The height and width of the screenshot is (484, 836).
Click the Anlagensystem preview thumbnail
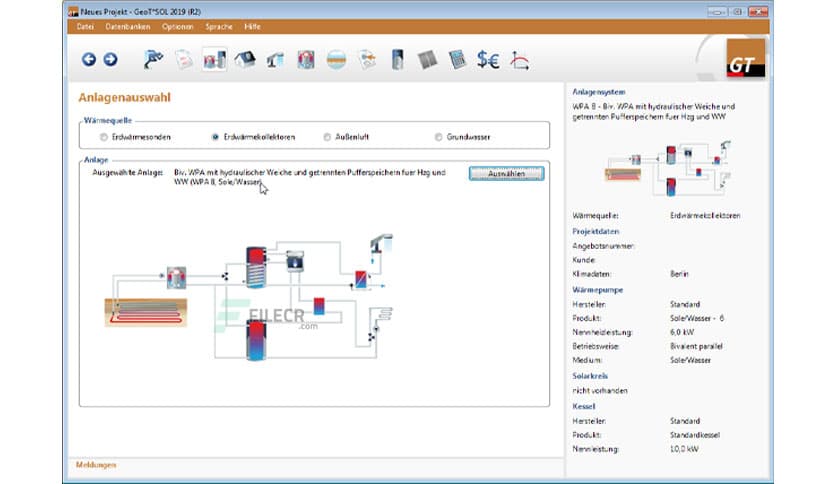tap(667, 168)
